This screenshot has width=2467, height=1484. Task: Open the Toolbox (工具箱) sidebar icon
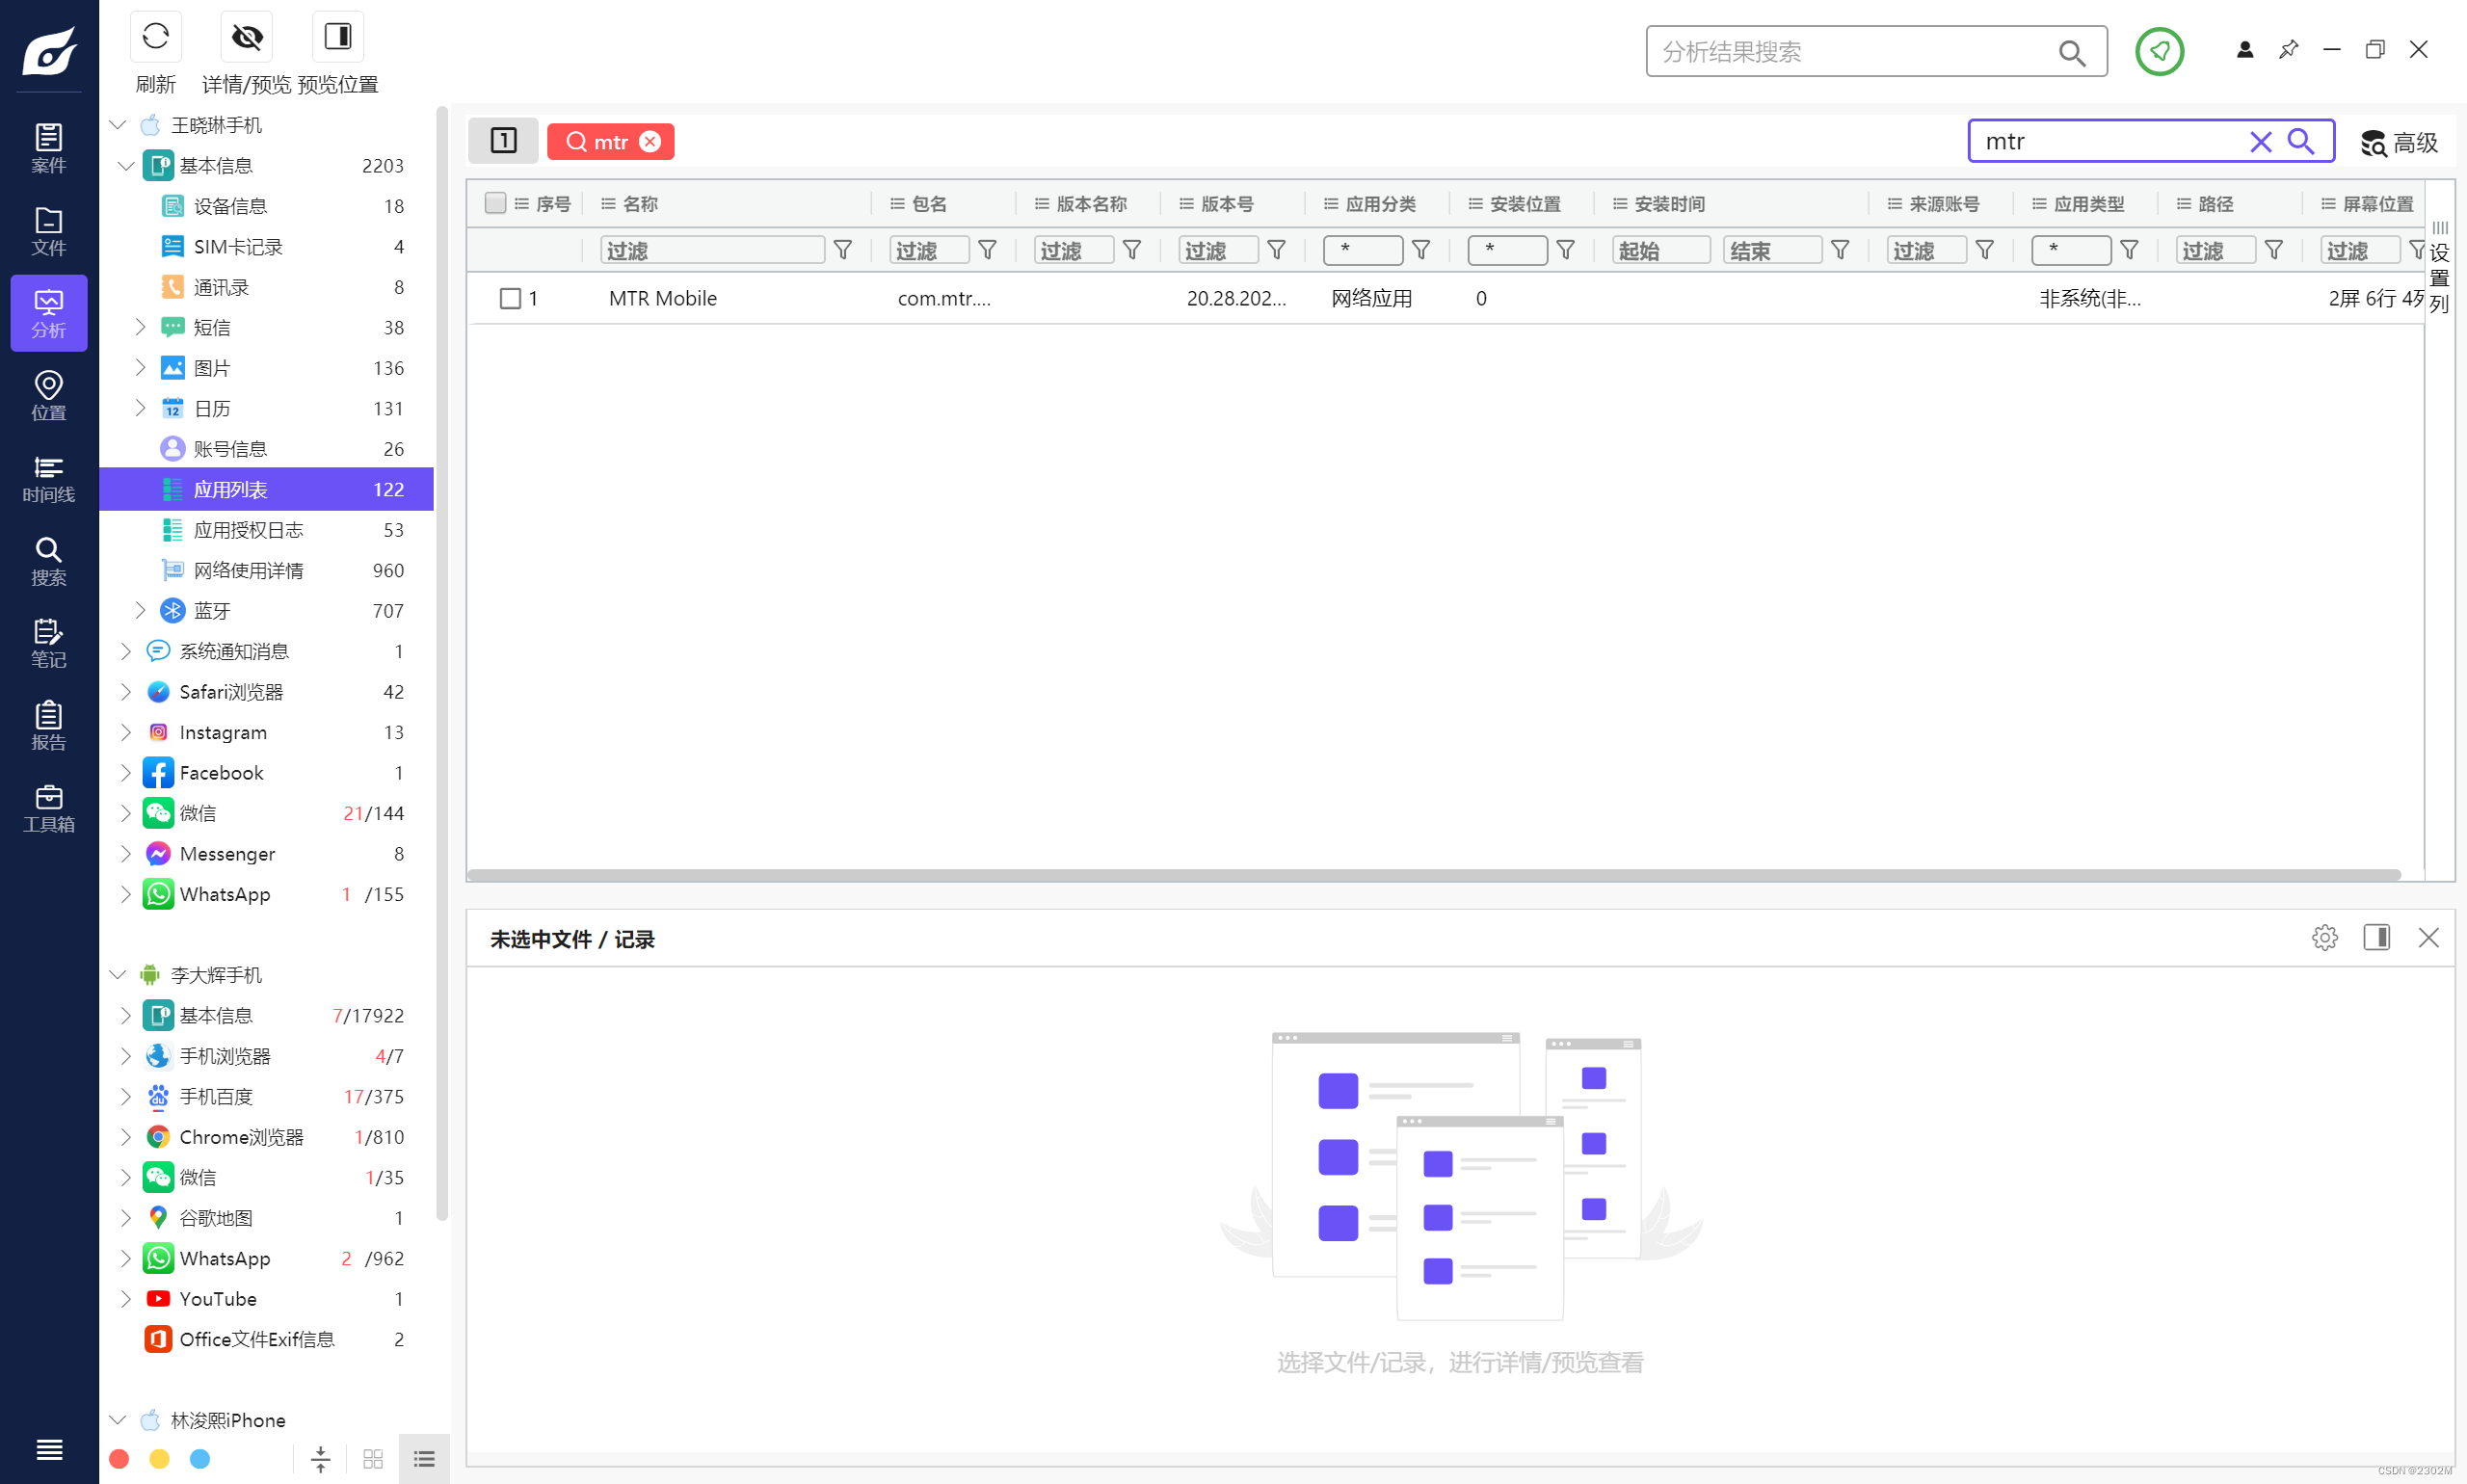coord(48,808)
